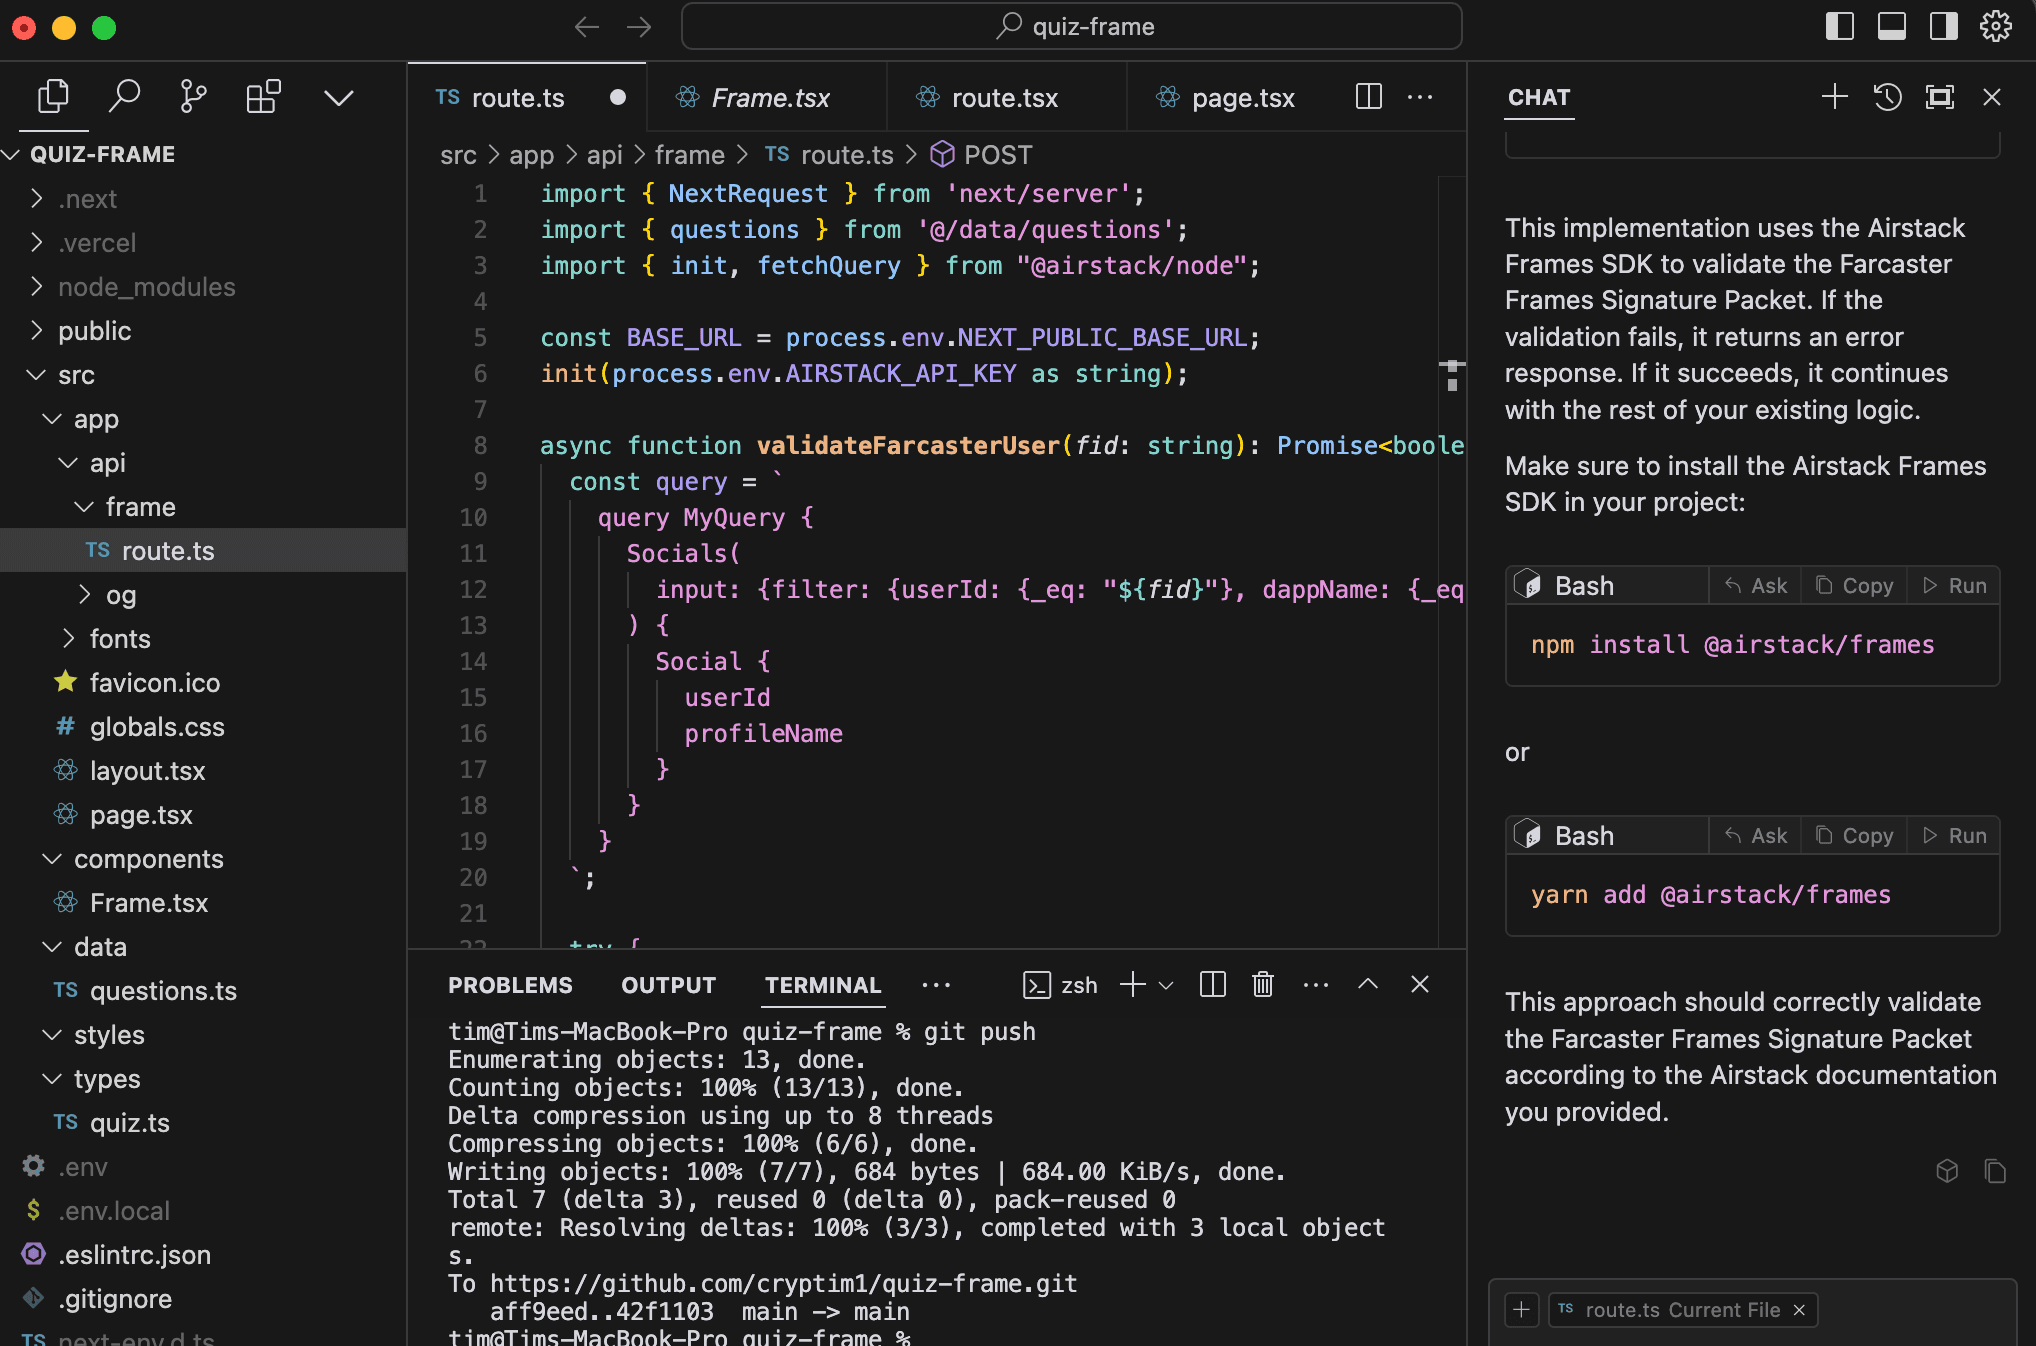The height and width of the screenshot is (1346, 2036).
Task: Click Ask on yarn add code block
Action: [x=1756, y=836]
